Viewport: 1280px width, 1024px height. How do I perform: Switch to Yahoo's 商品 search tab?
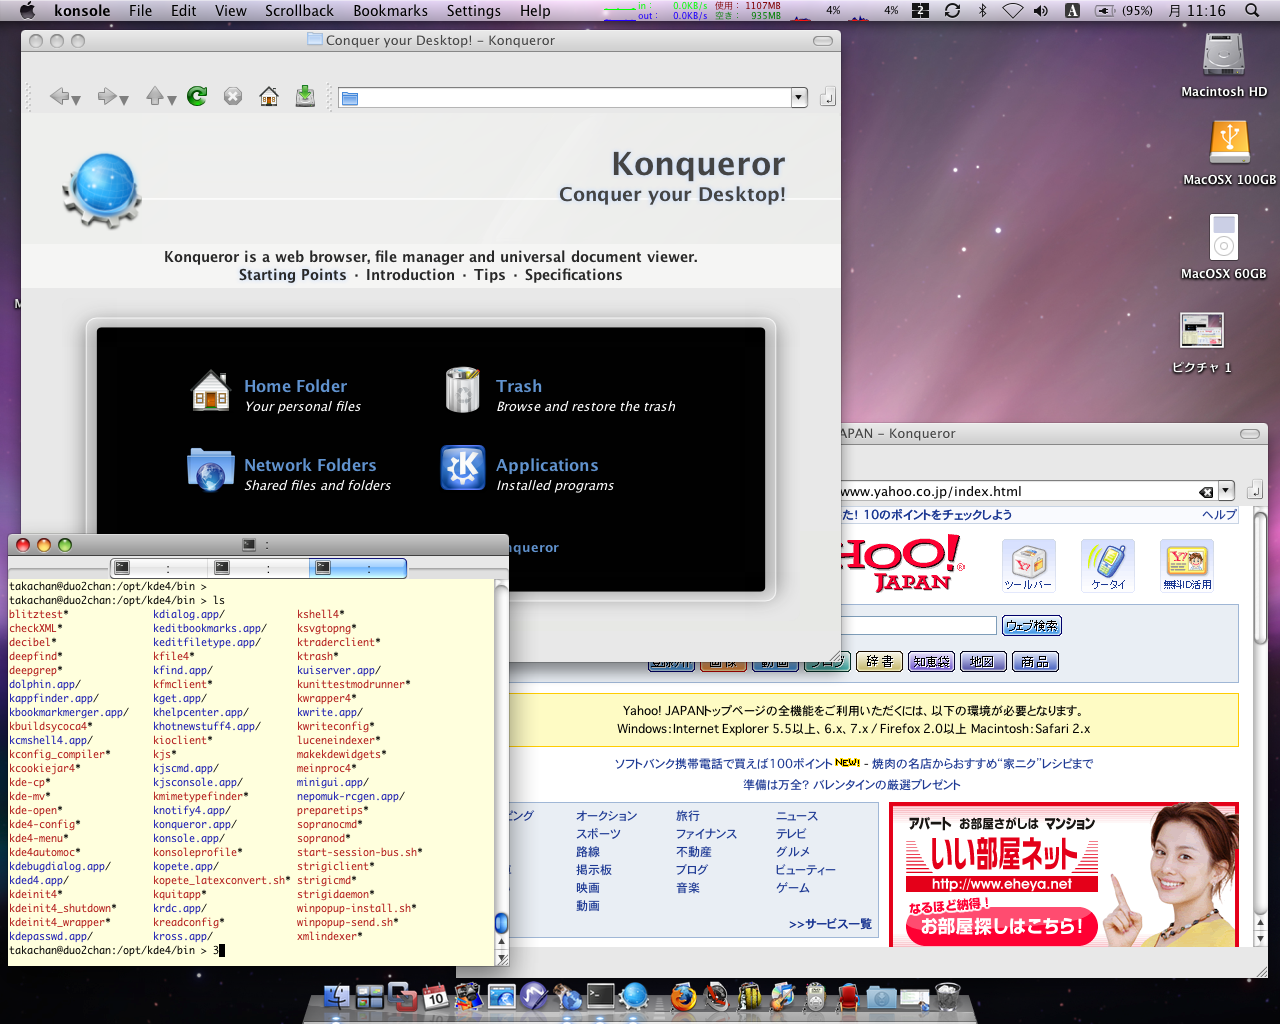(x=1035, y=662)
